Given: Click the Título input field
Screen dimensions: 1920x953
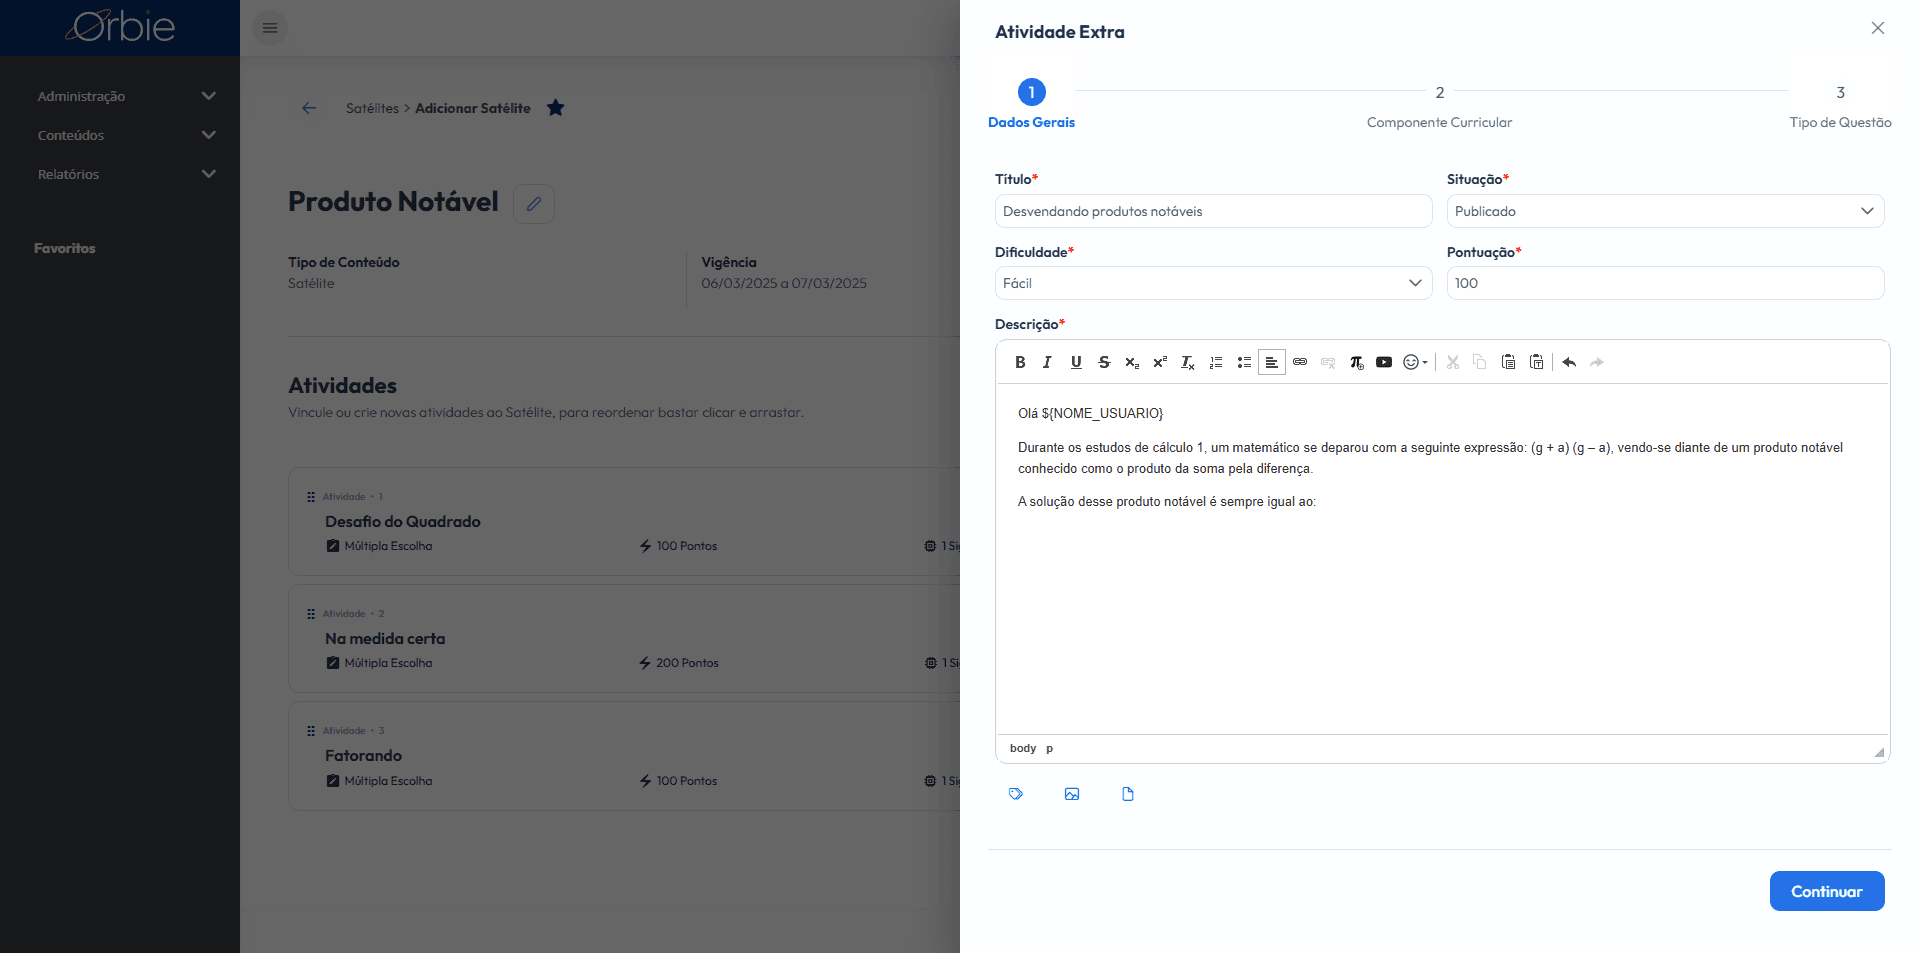Looking at the screenshot, I should 1213,211.
